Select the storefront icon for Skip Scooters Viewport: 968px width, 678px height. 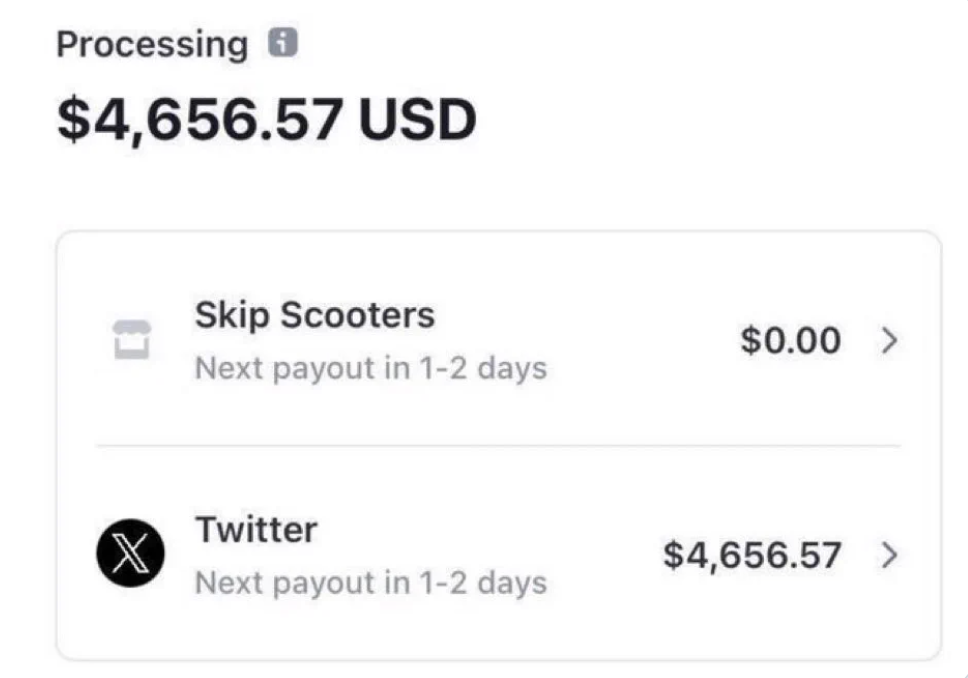point(131,340)
